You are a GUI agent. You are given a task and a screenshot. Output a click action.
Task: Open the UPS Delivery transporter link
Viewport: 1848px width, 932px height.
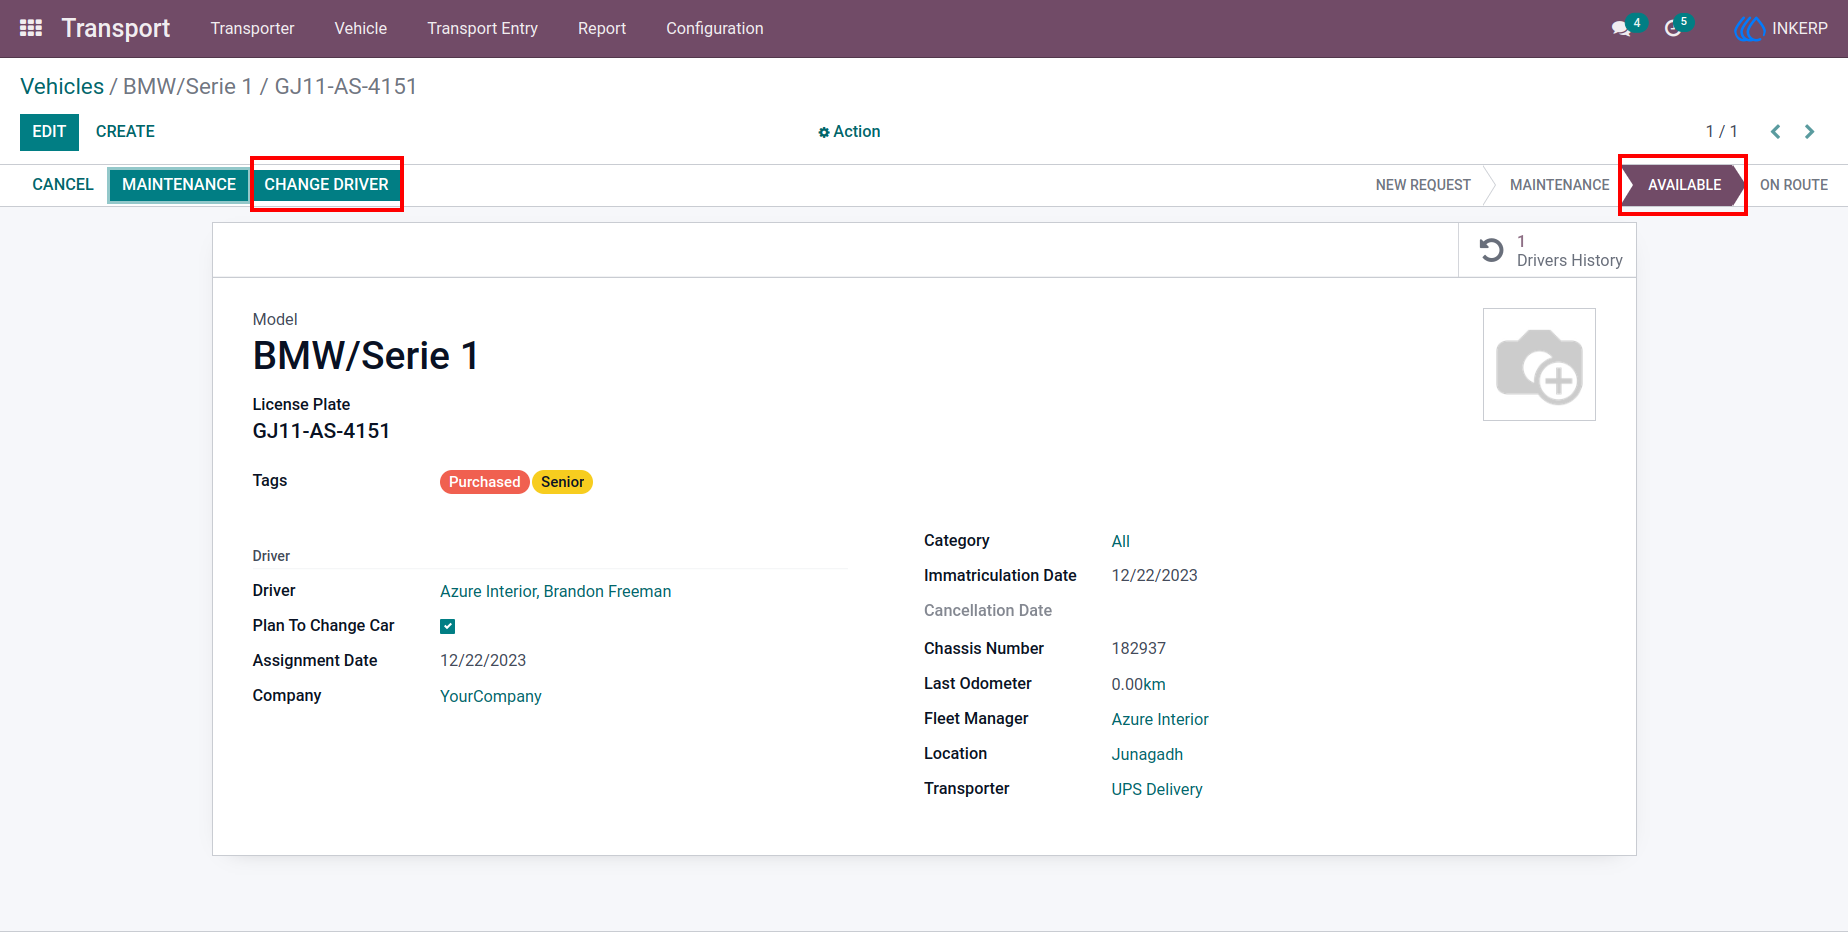click(x=1157, y=790)
